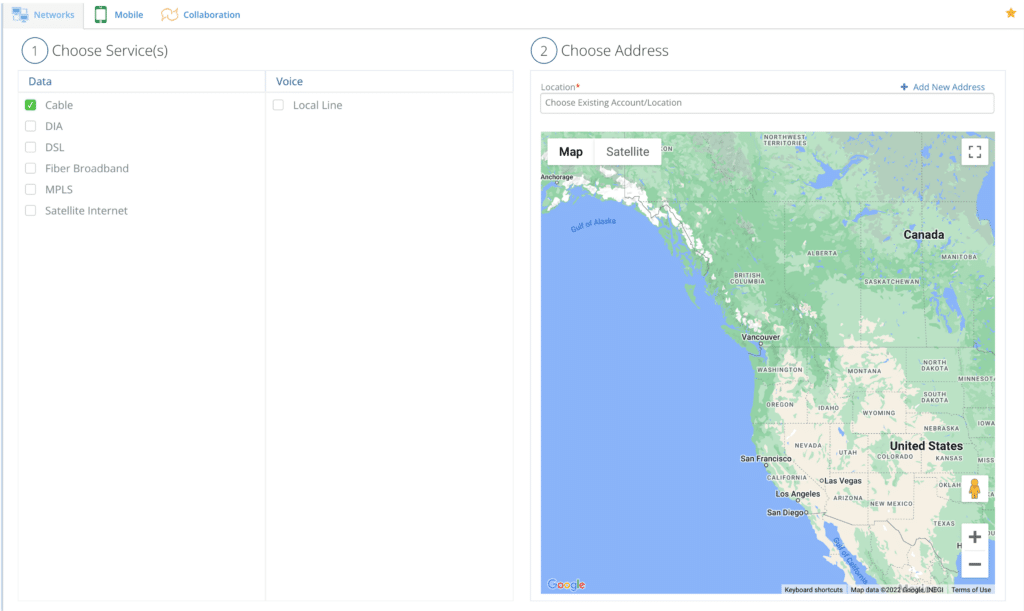
Task: Check the Fiber Broadband option
Action: [31, 168]
